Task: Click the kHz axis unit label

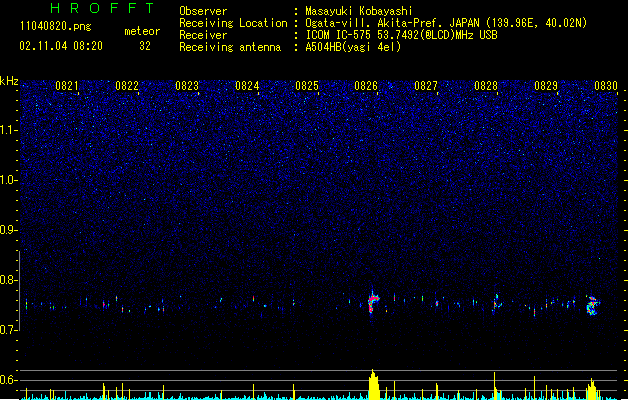Action: click(x=9, y=81)
